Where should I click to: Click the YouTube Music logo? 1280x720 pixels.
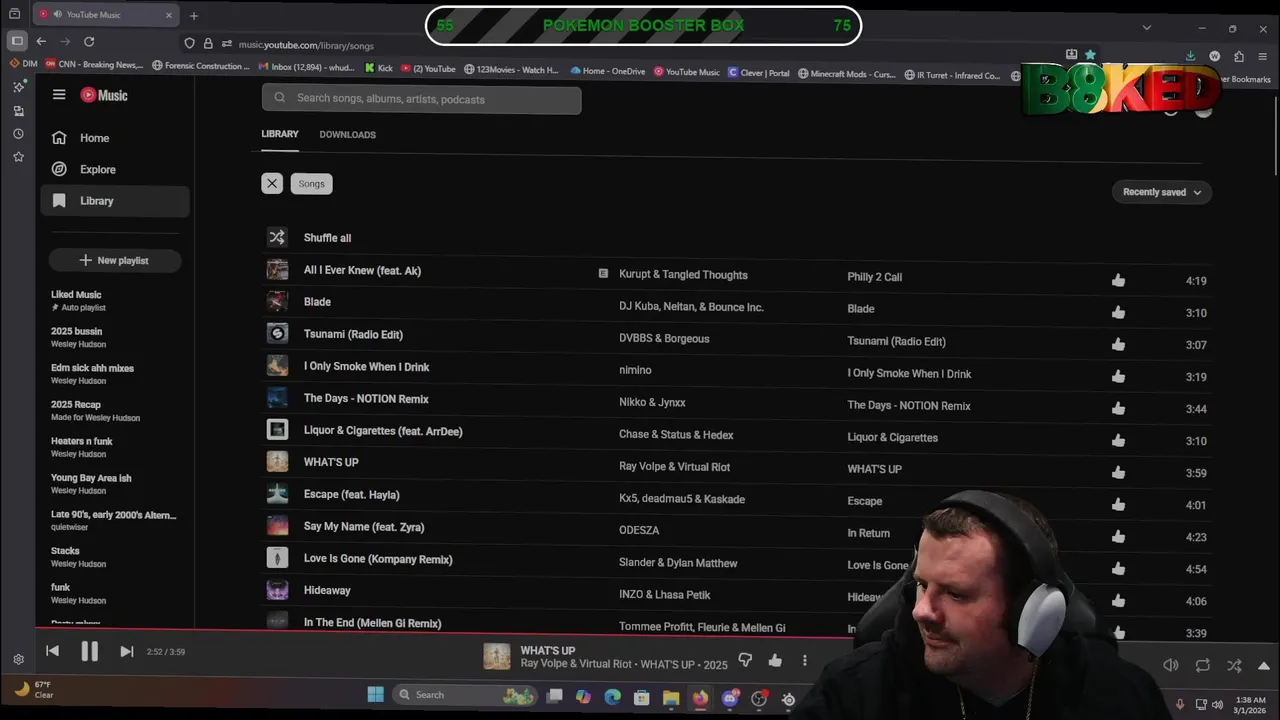[104, 95]
